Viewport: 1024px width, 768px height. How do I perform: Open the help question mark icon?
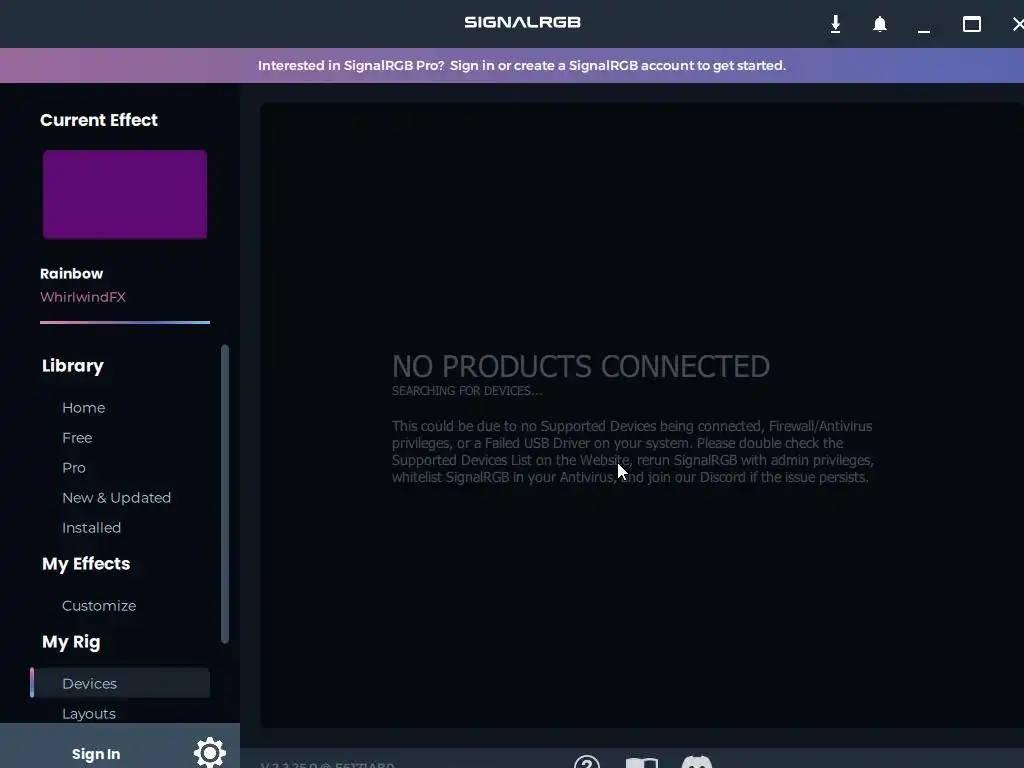[586, 761]
